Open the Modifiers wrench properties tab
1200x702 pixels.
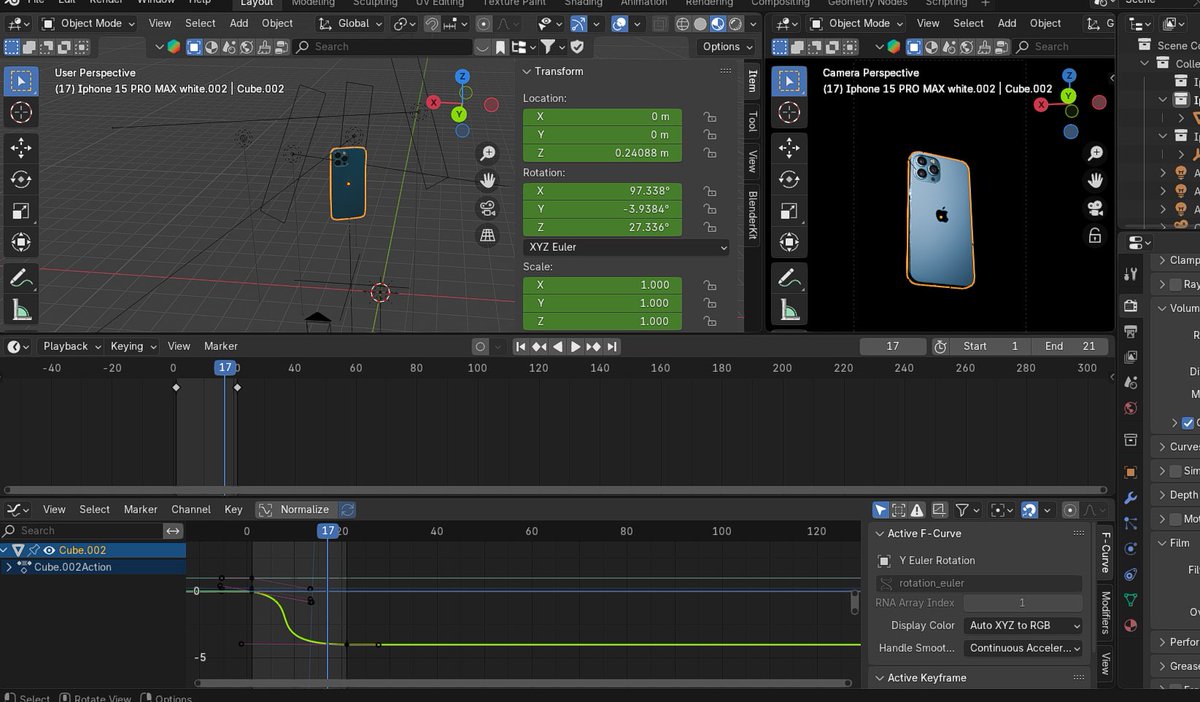click(1131, 498)
